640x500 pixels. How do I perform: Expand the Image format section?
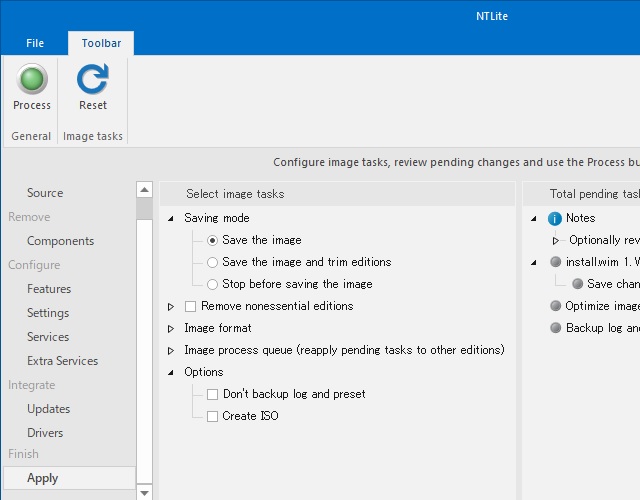pos(171,329)
